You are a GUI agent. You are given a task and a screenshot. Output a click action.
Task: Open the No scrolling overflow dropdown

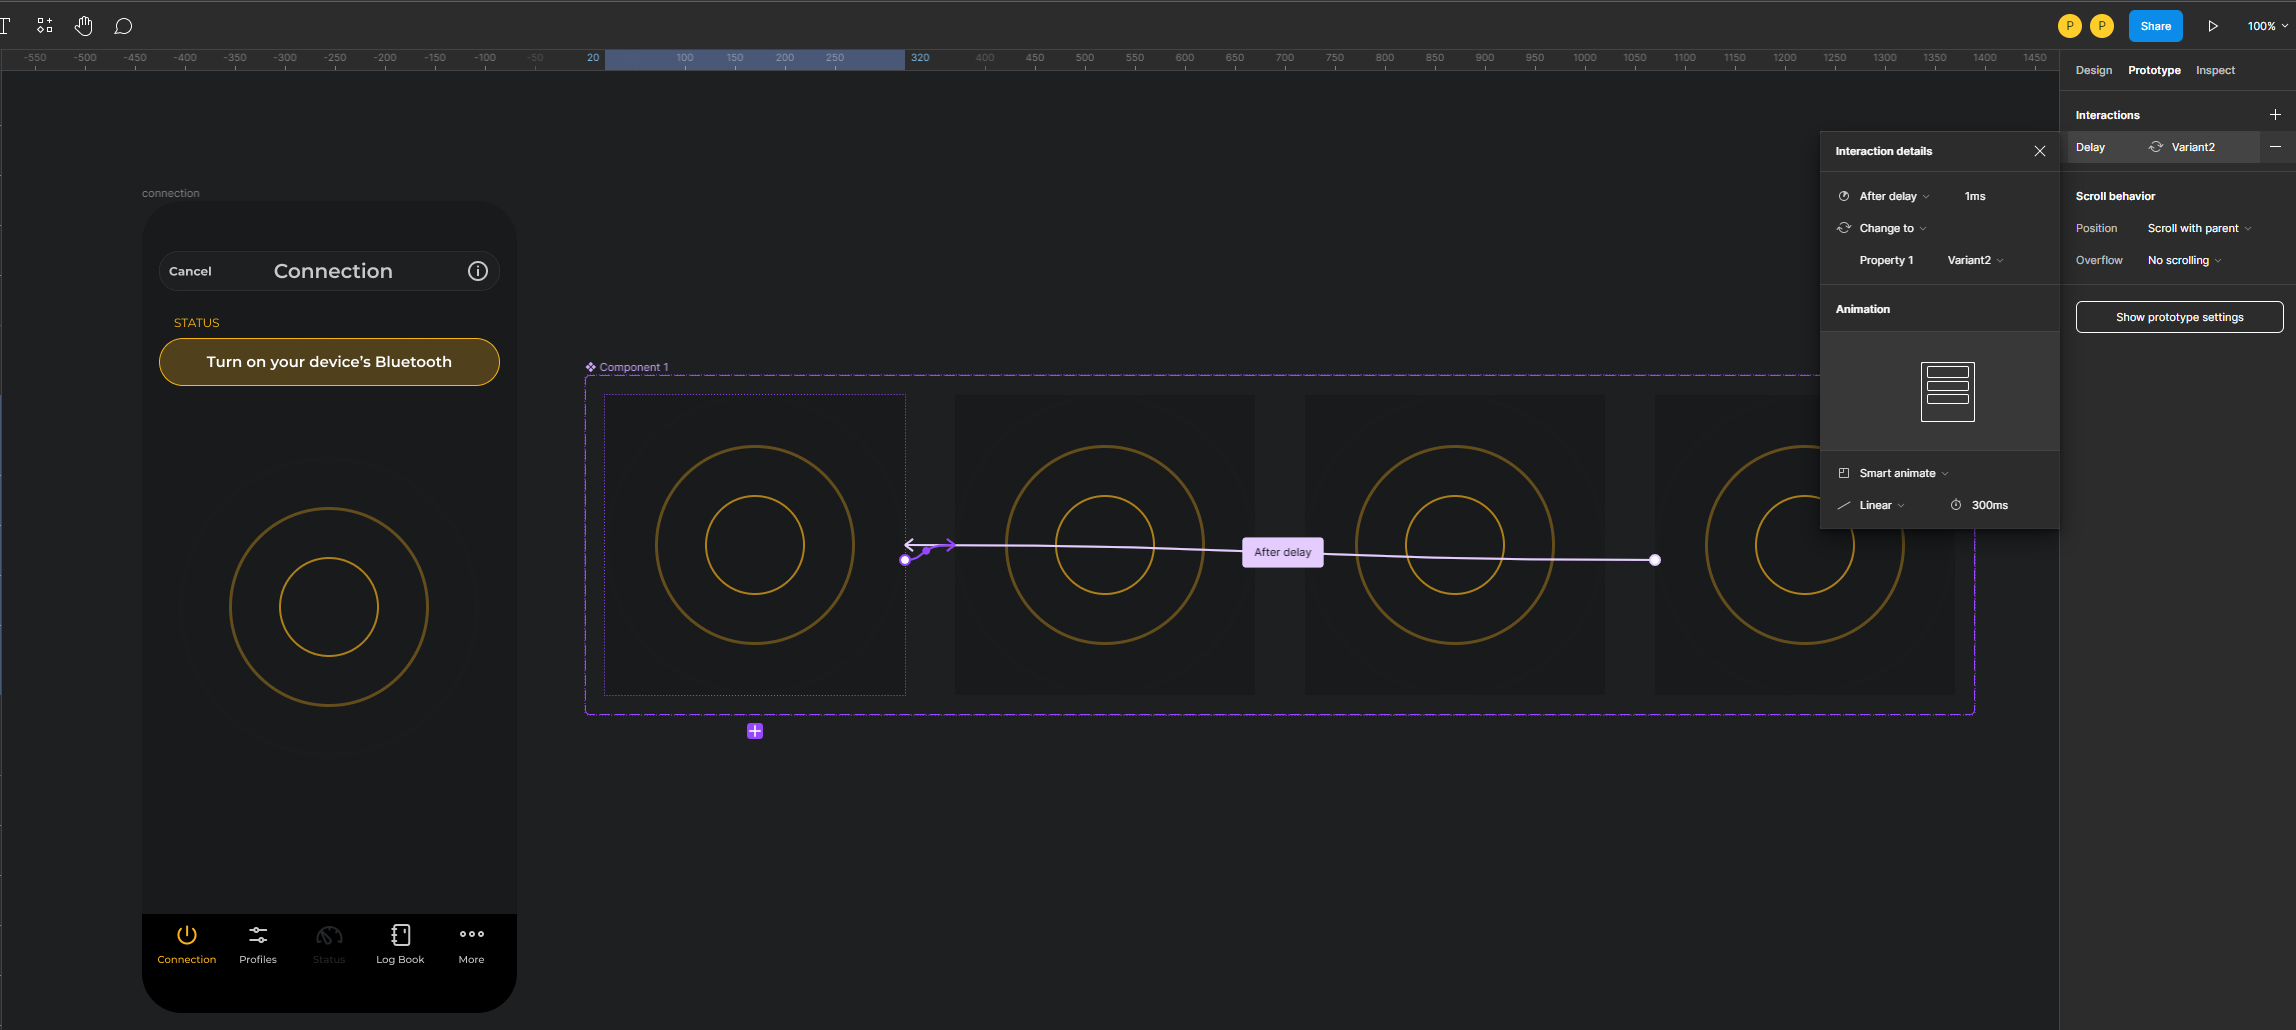(2184, 260)
